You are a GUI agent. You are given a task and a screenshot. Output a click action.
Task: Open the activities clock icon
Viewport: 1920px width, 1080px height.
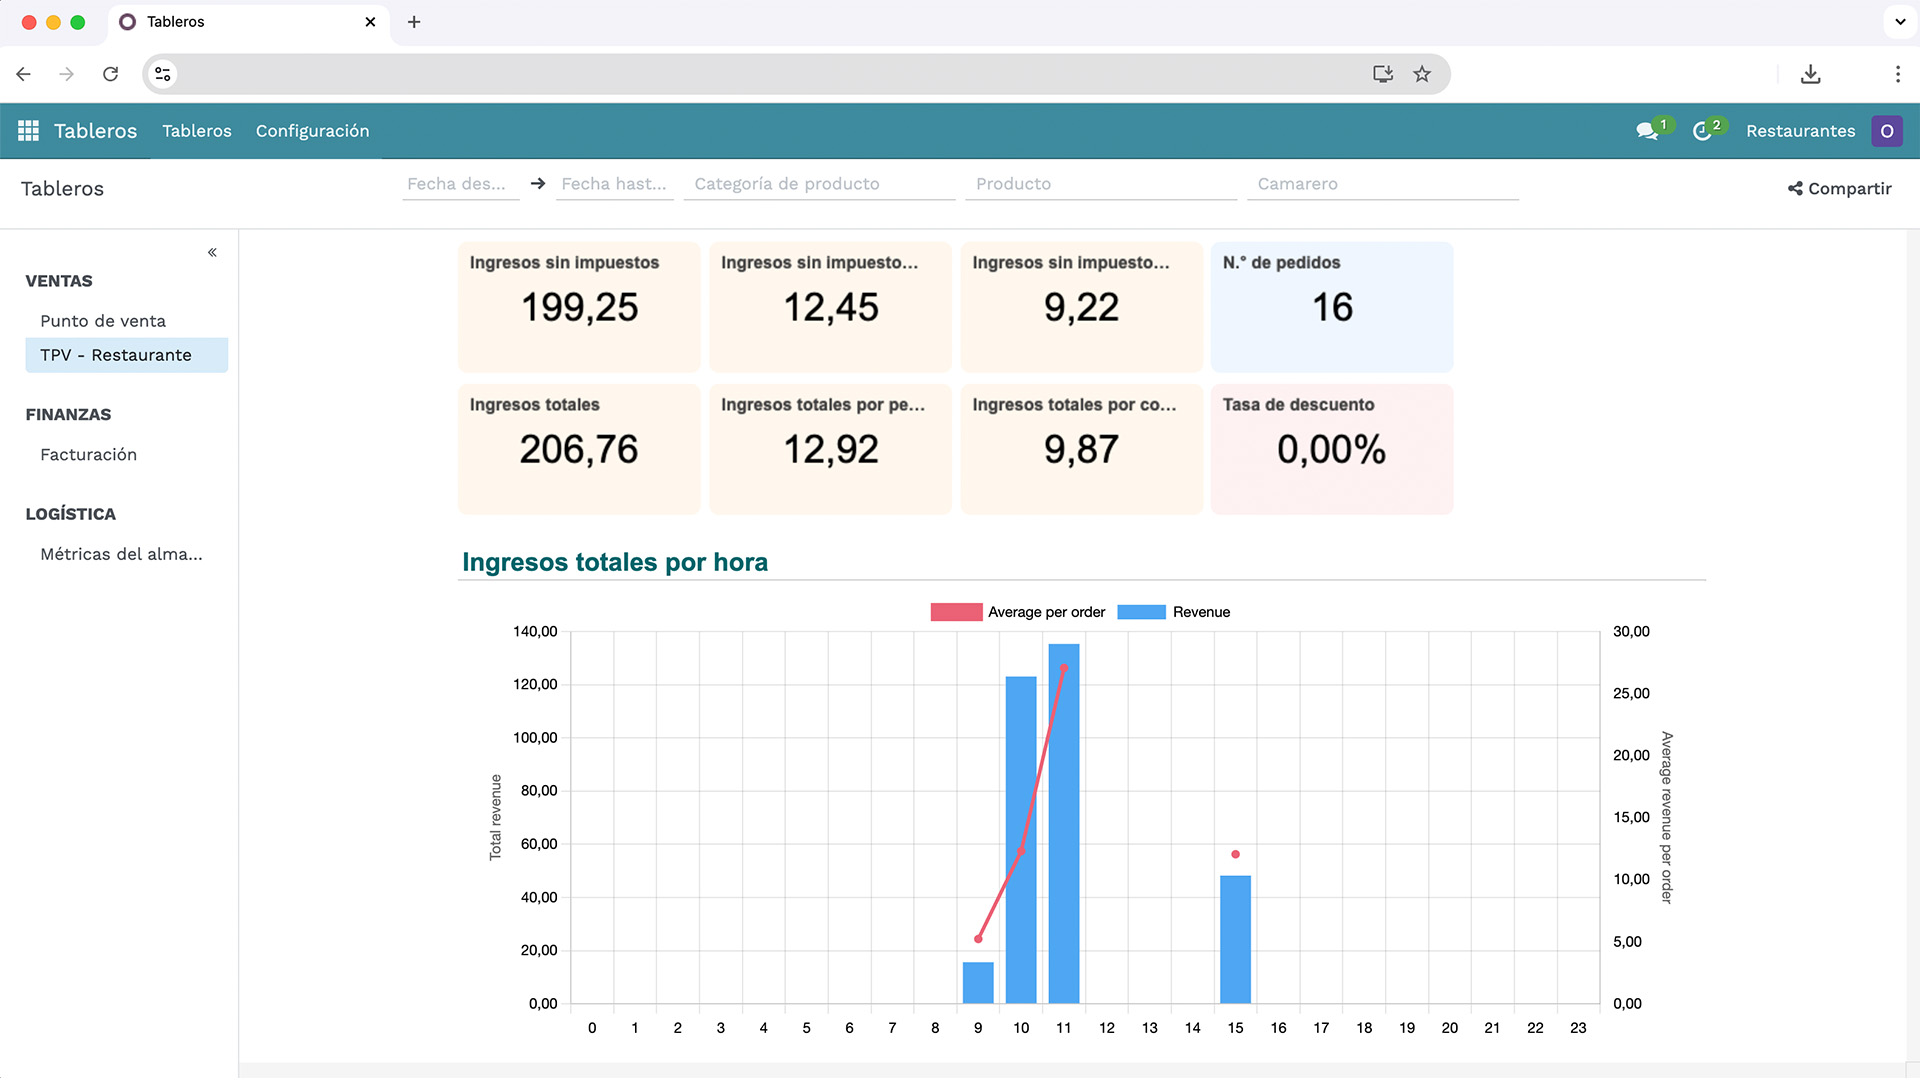click(x=1702, y=131)
